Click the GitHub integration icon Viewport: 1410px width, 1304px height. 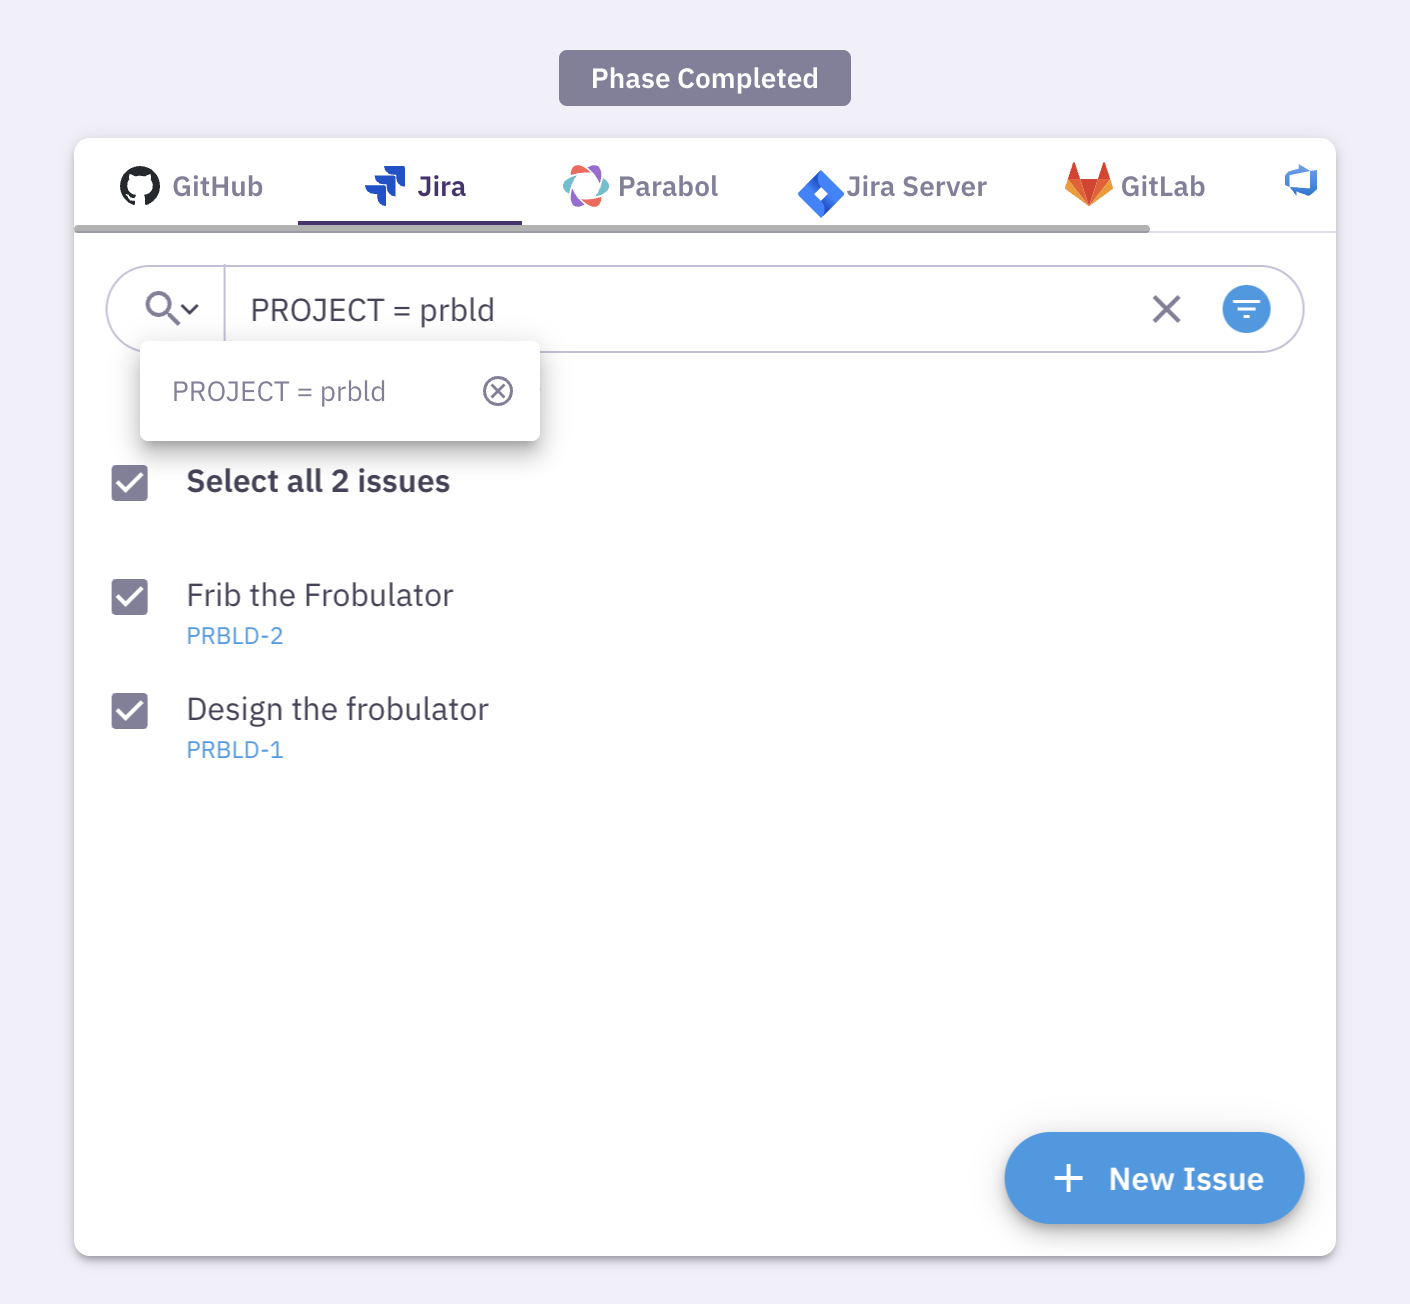click(x=141, y=185)
